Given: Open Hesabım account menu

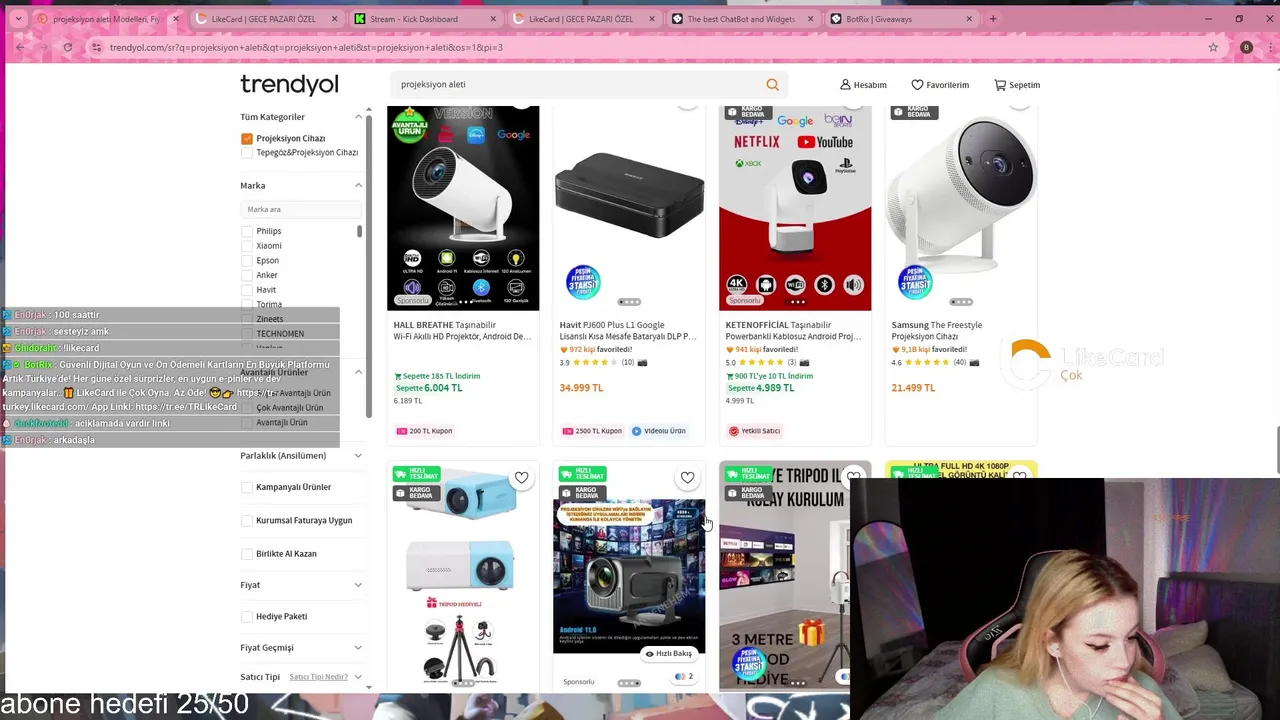Looking at the screenshot, I should click(x=863, y=85).
